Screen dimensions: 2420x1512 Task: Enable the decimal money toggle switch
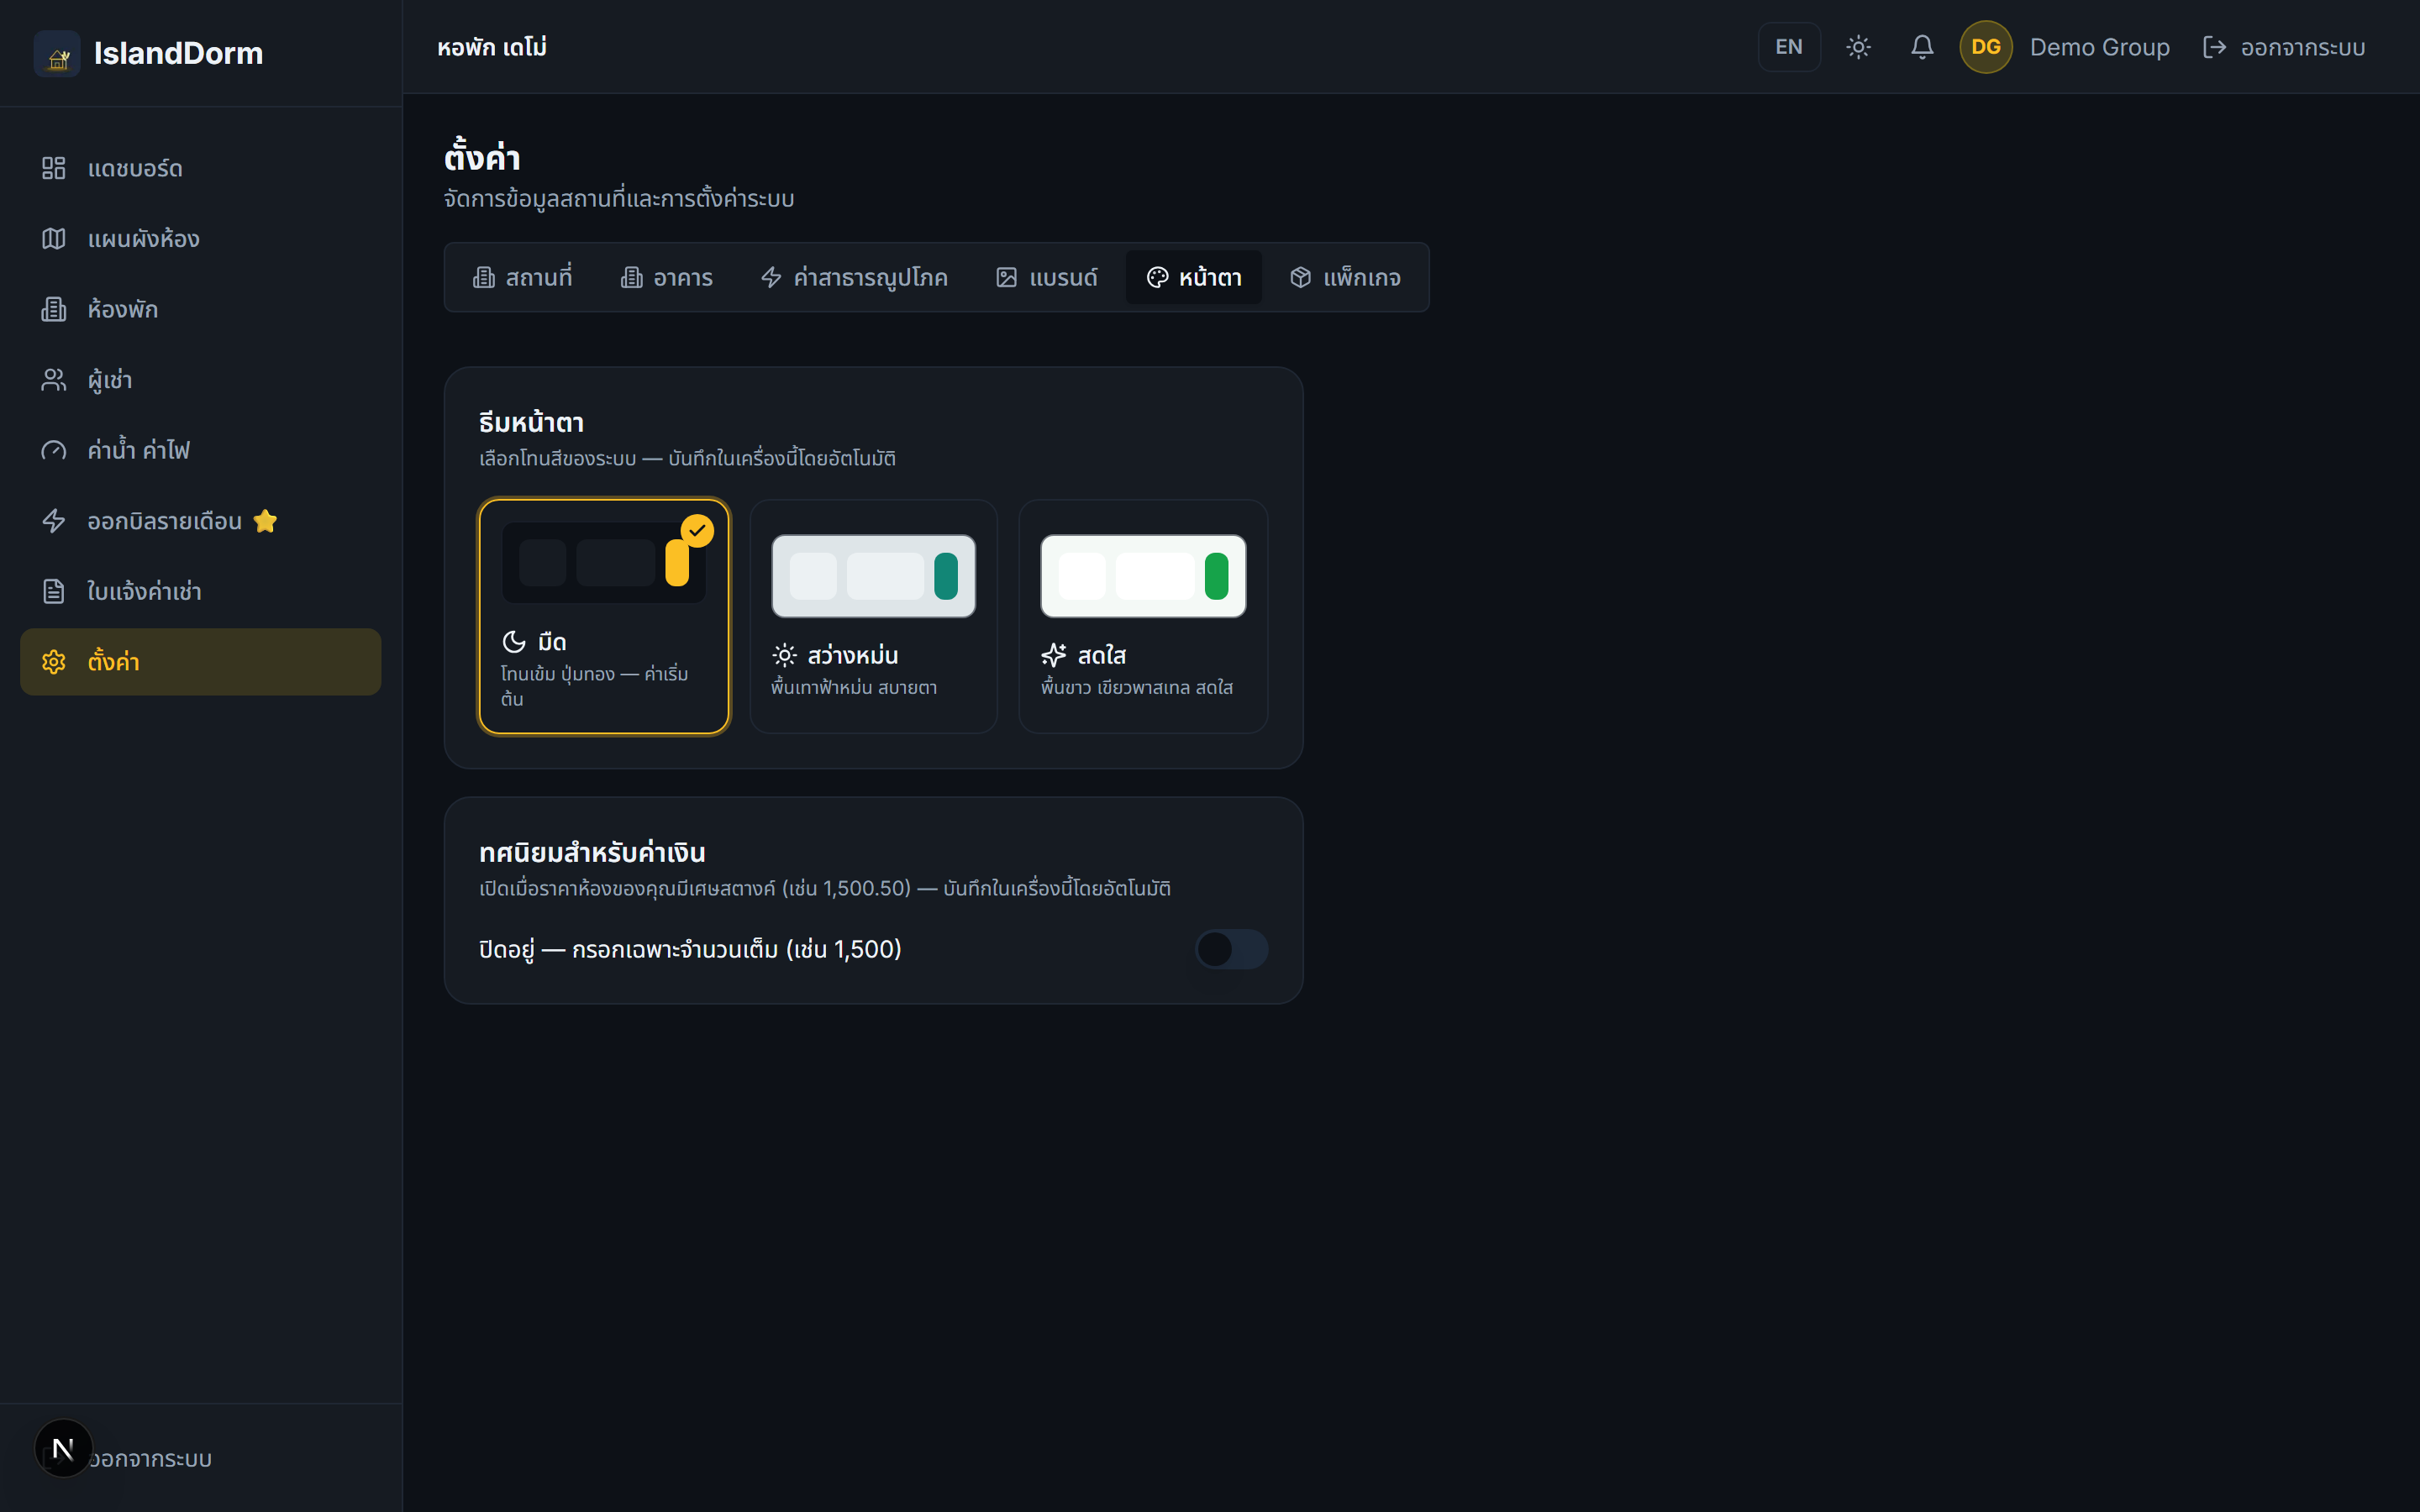[1232, 949]
